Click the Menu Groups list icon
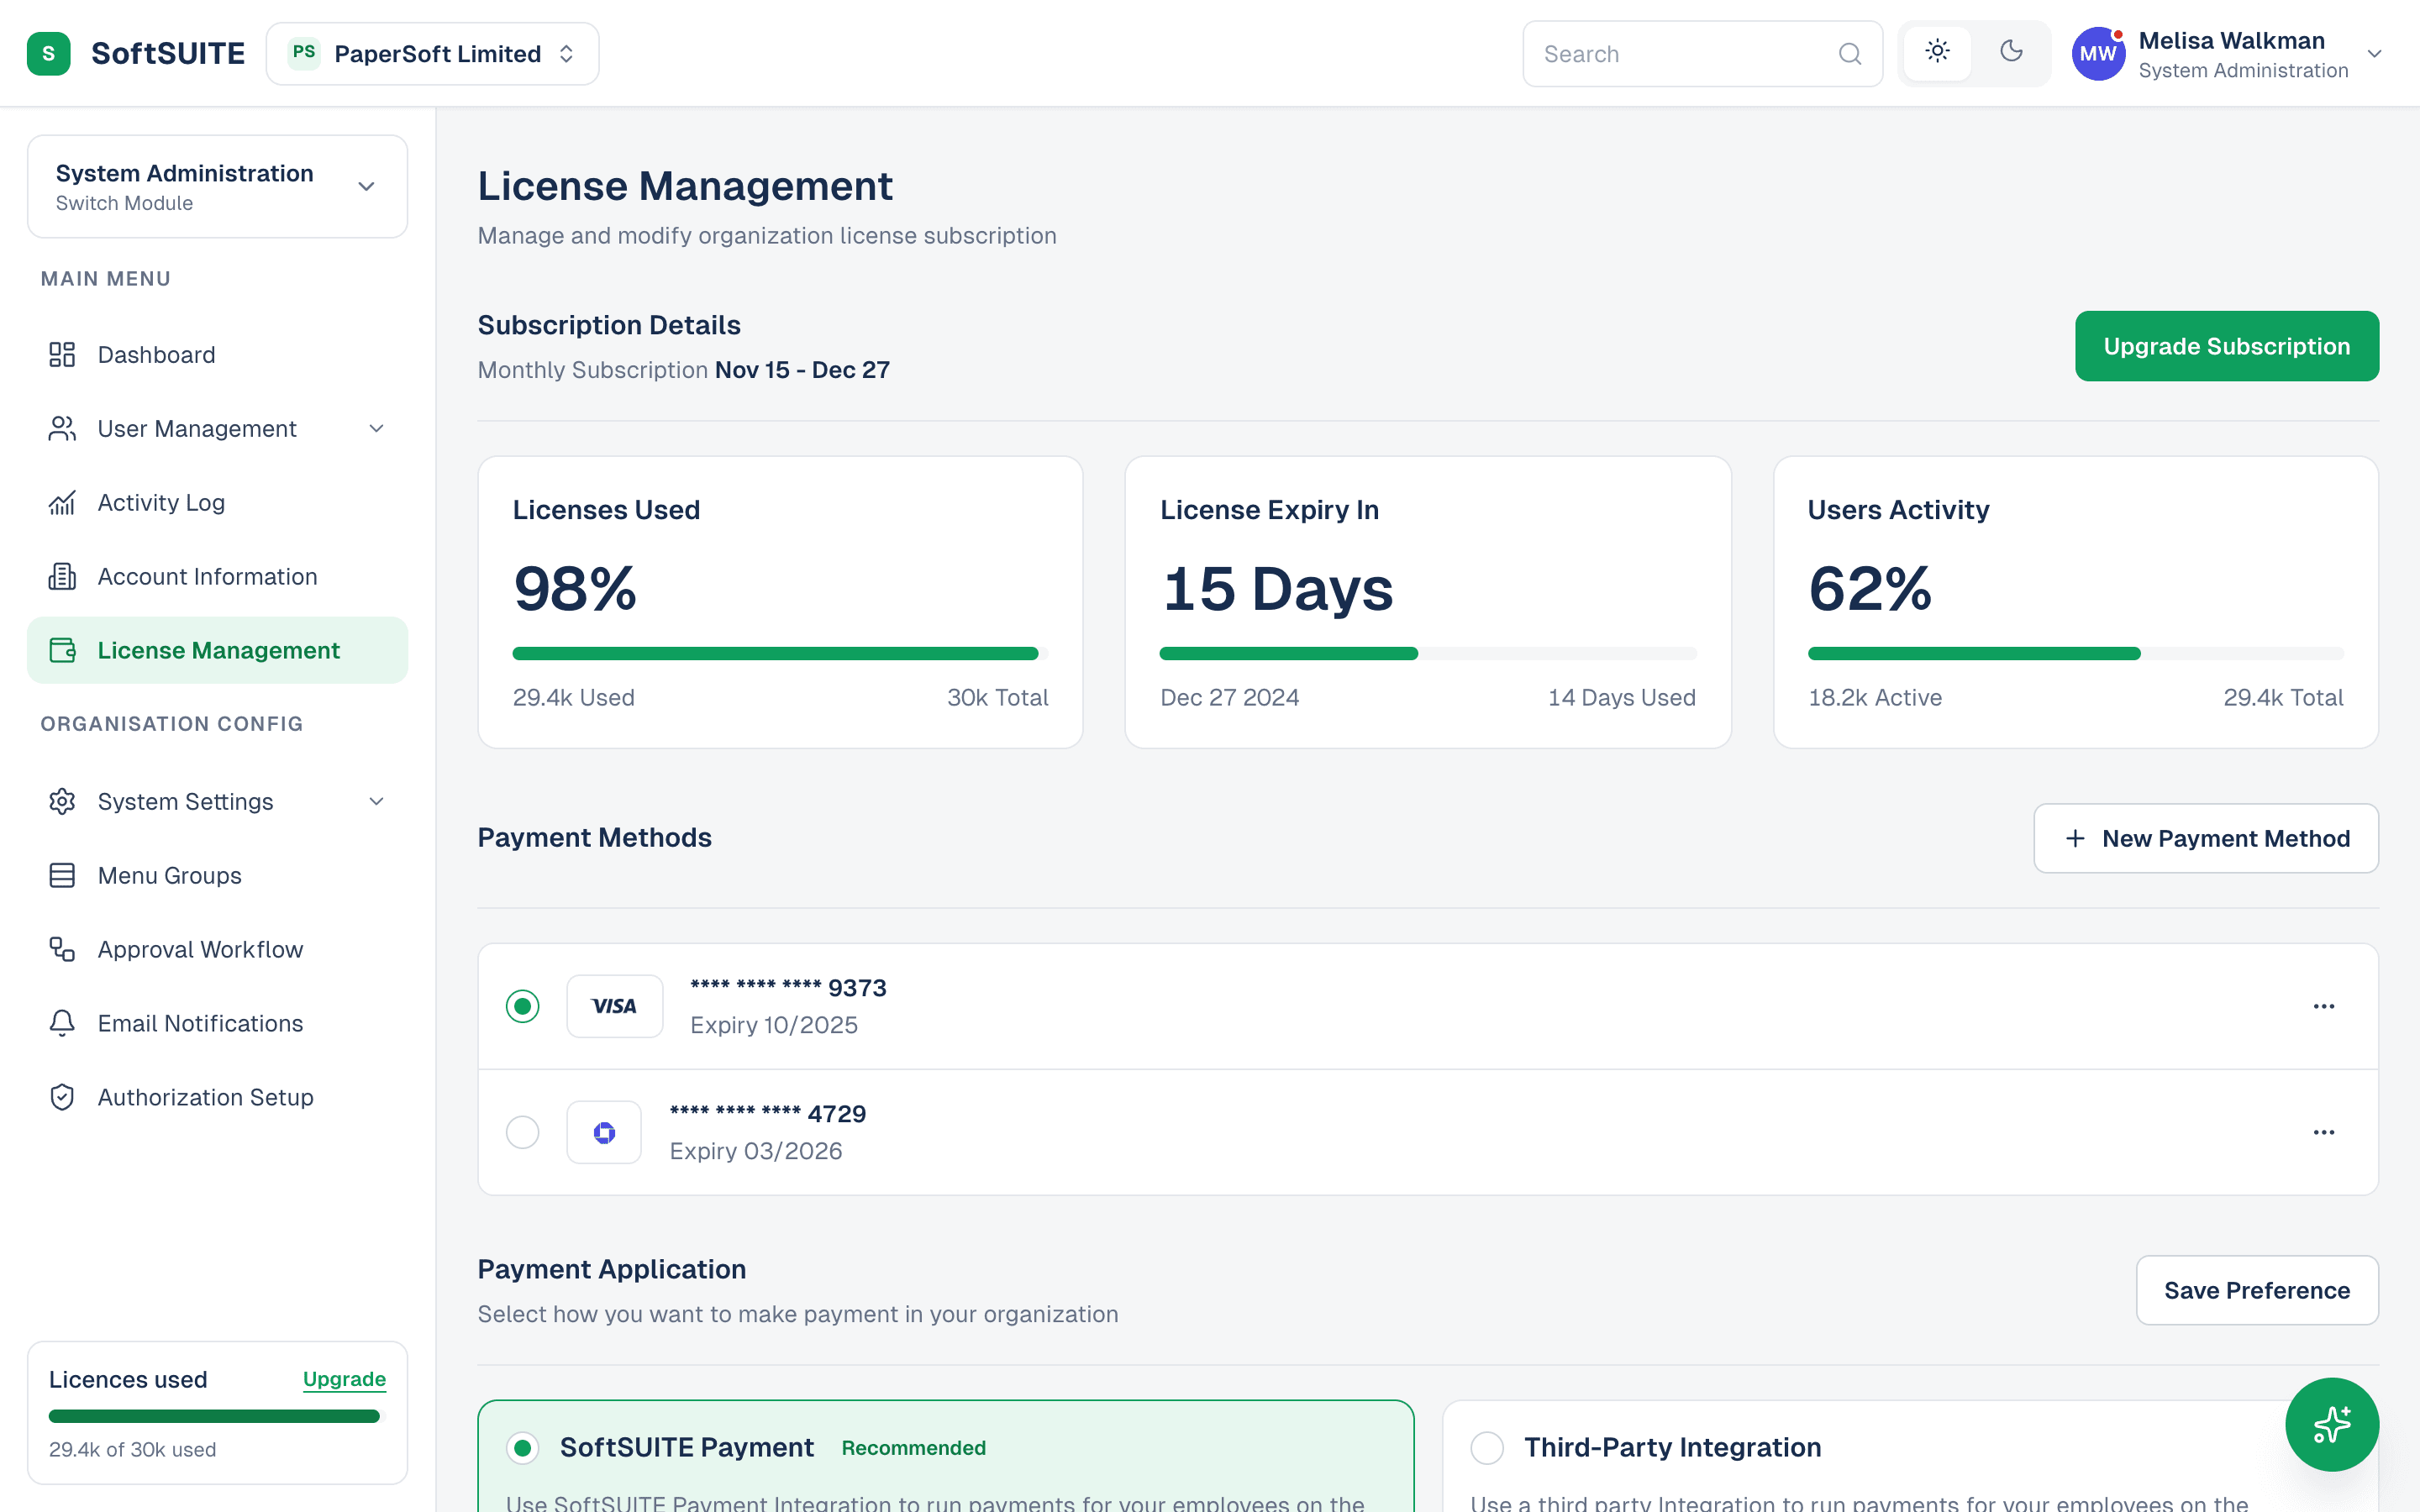Screen dimensions: 2420x1512 pos(62,875)
